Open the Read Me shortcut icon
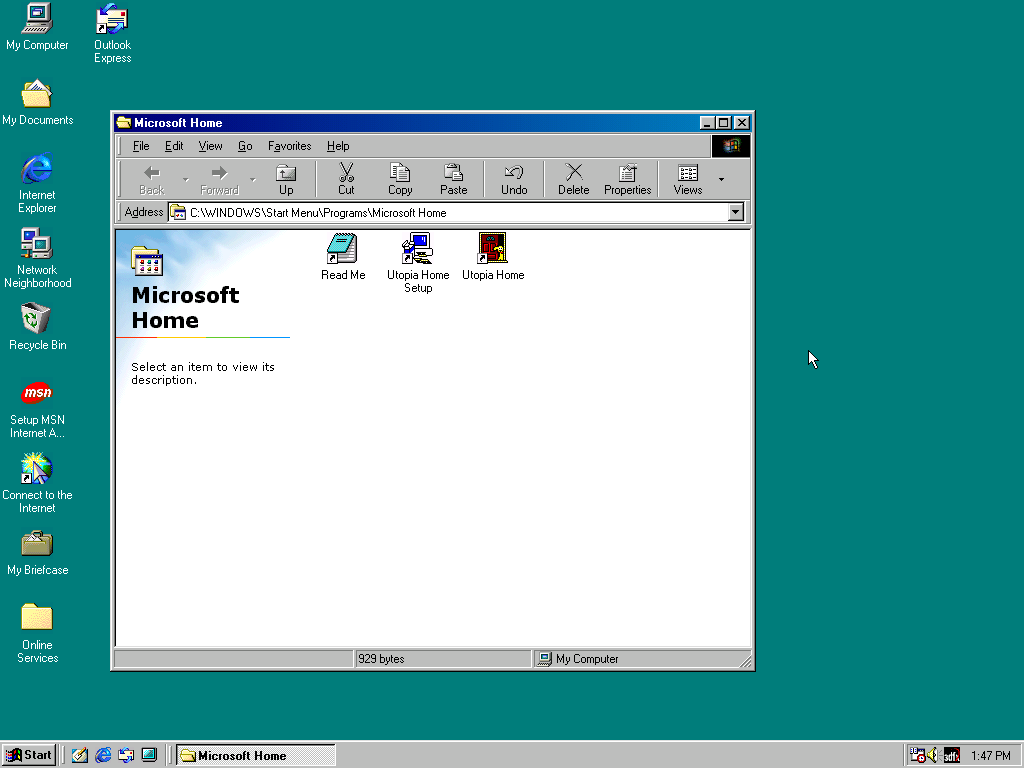Viewport: 1024px width, 768px height. tap(342, 250)
